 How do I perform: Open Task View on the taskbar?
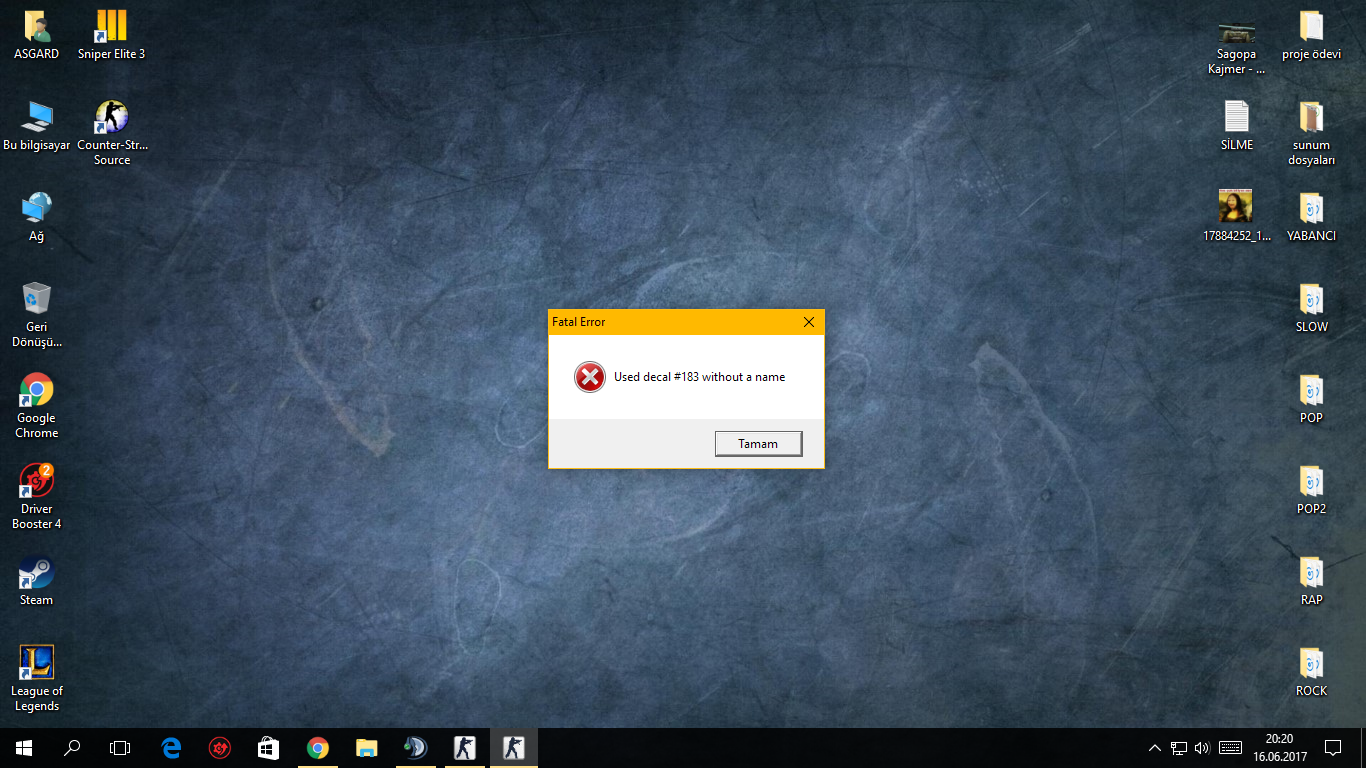pyautogui.click(x=120, y=748)
